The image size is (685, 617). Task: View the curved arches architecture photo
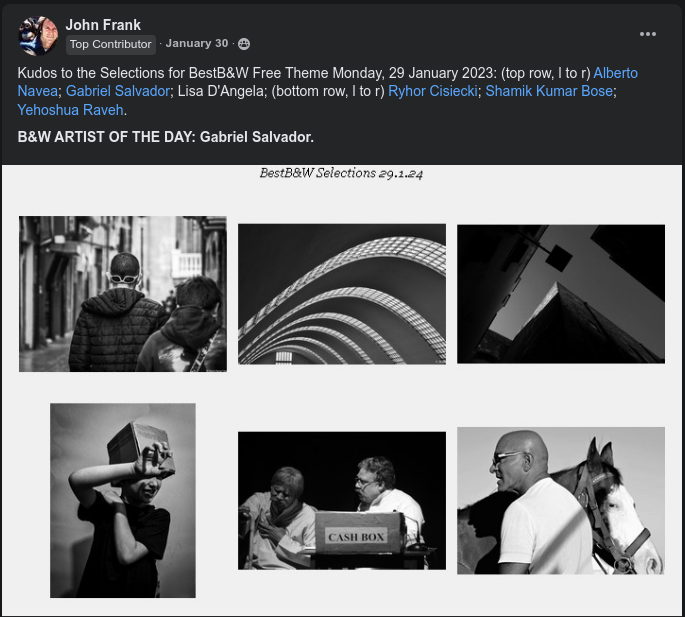pyautogui.click(x=342, y=293)
